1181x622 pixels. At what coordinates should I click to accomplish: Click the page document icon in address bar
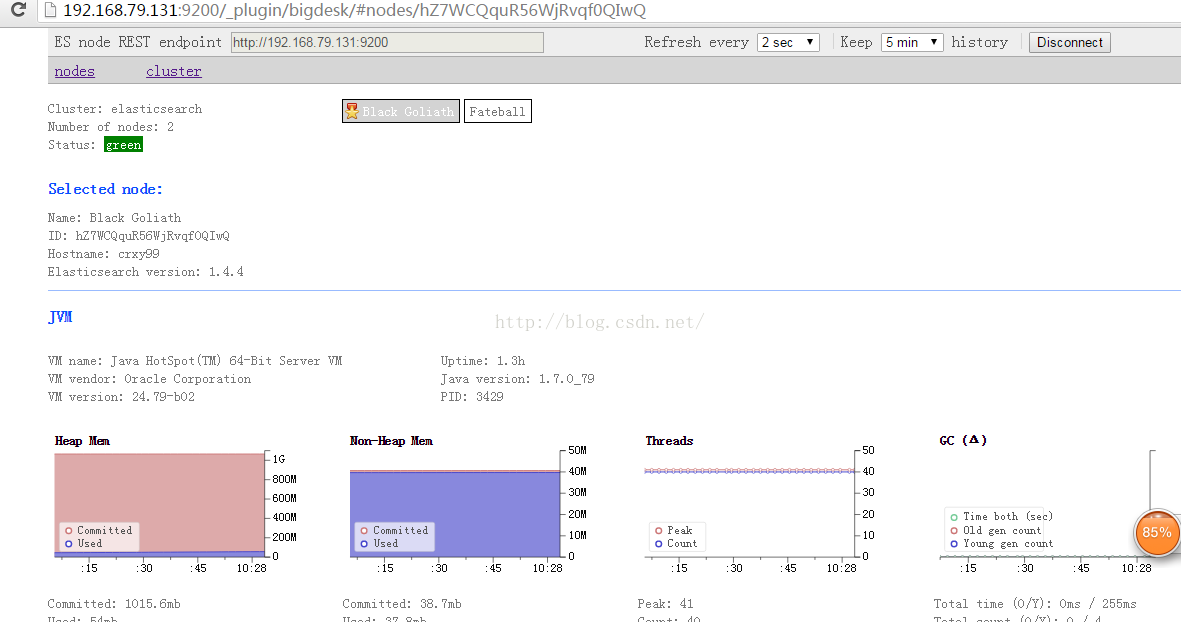pyautogui.click(x=50, y=10)
